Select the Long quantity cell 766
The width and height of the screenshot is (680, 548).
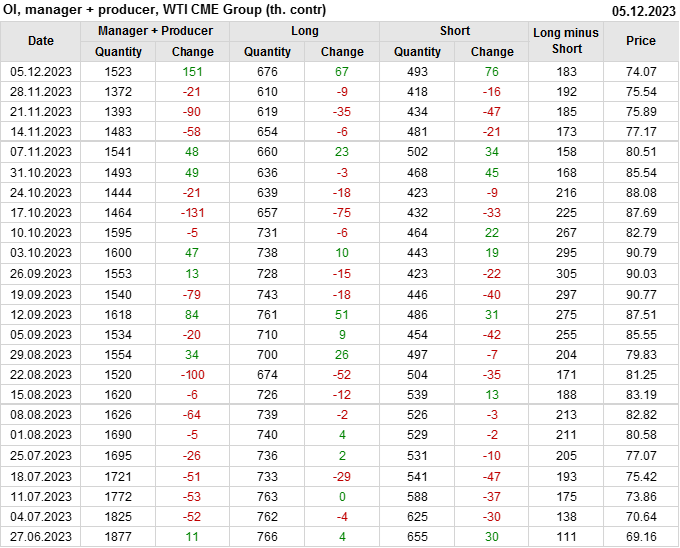(x=268, y=536)
